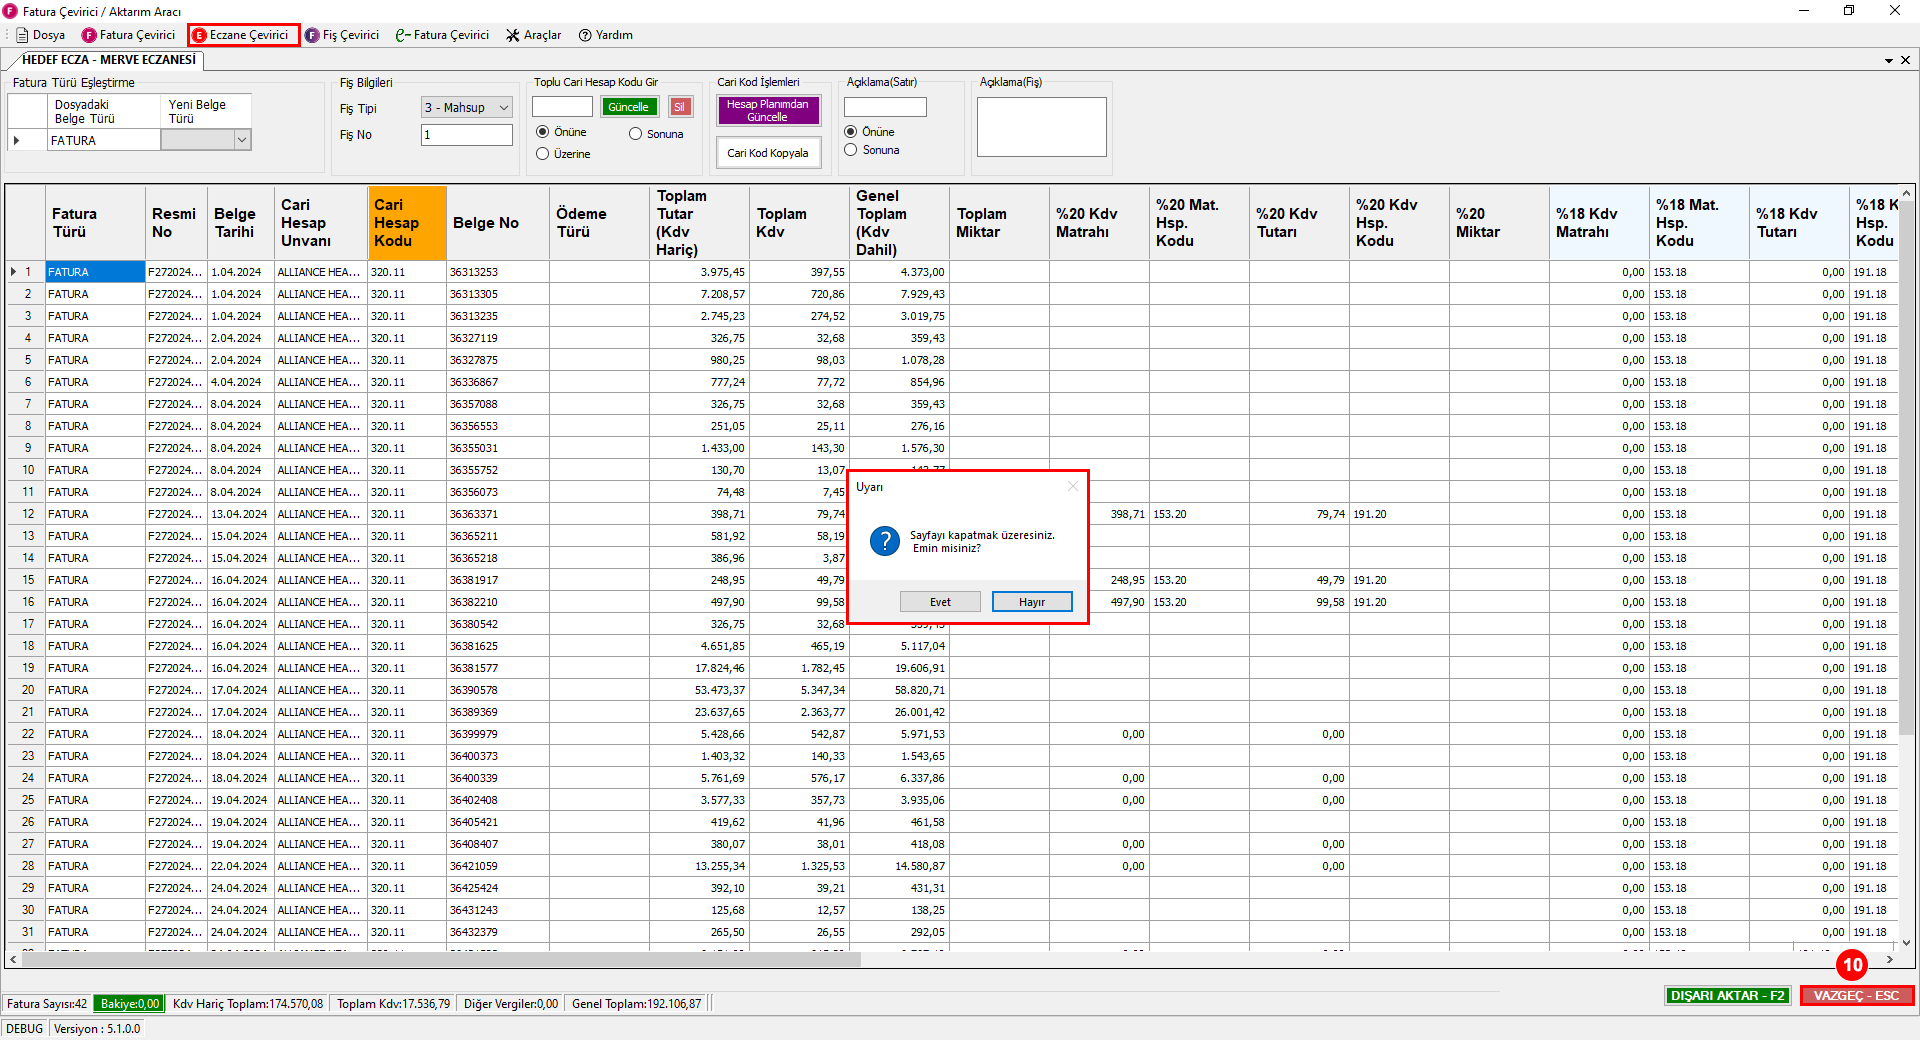Expand the Fiş Tipi dropdown
This screenshot has height=1040, width=1920.
(504, 108)
